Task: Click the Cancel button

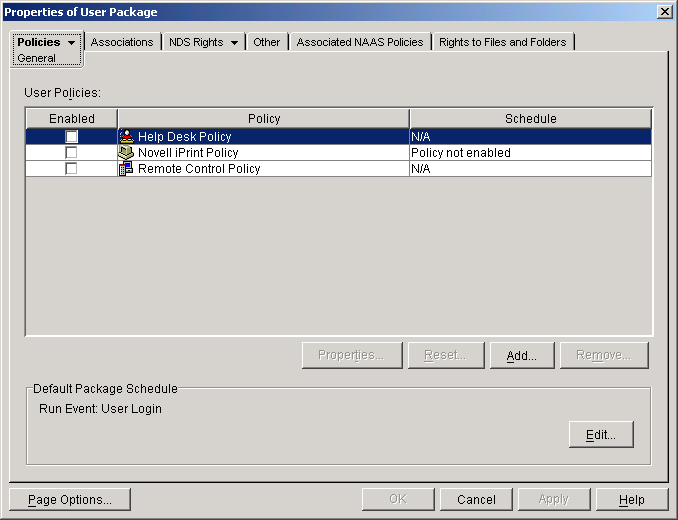Action: 476,500
